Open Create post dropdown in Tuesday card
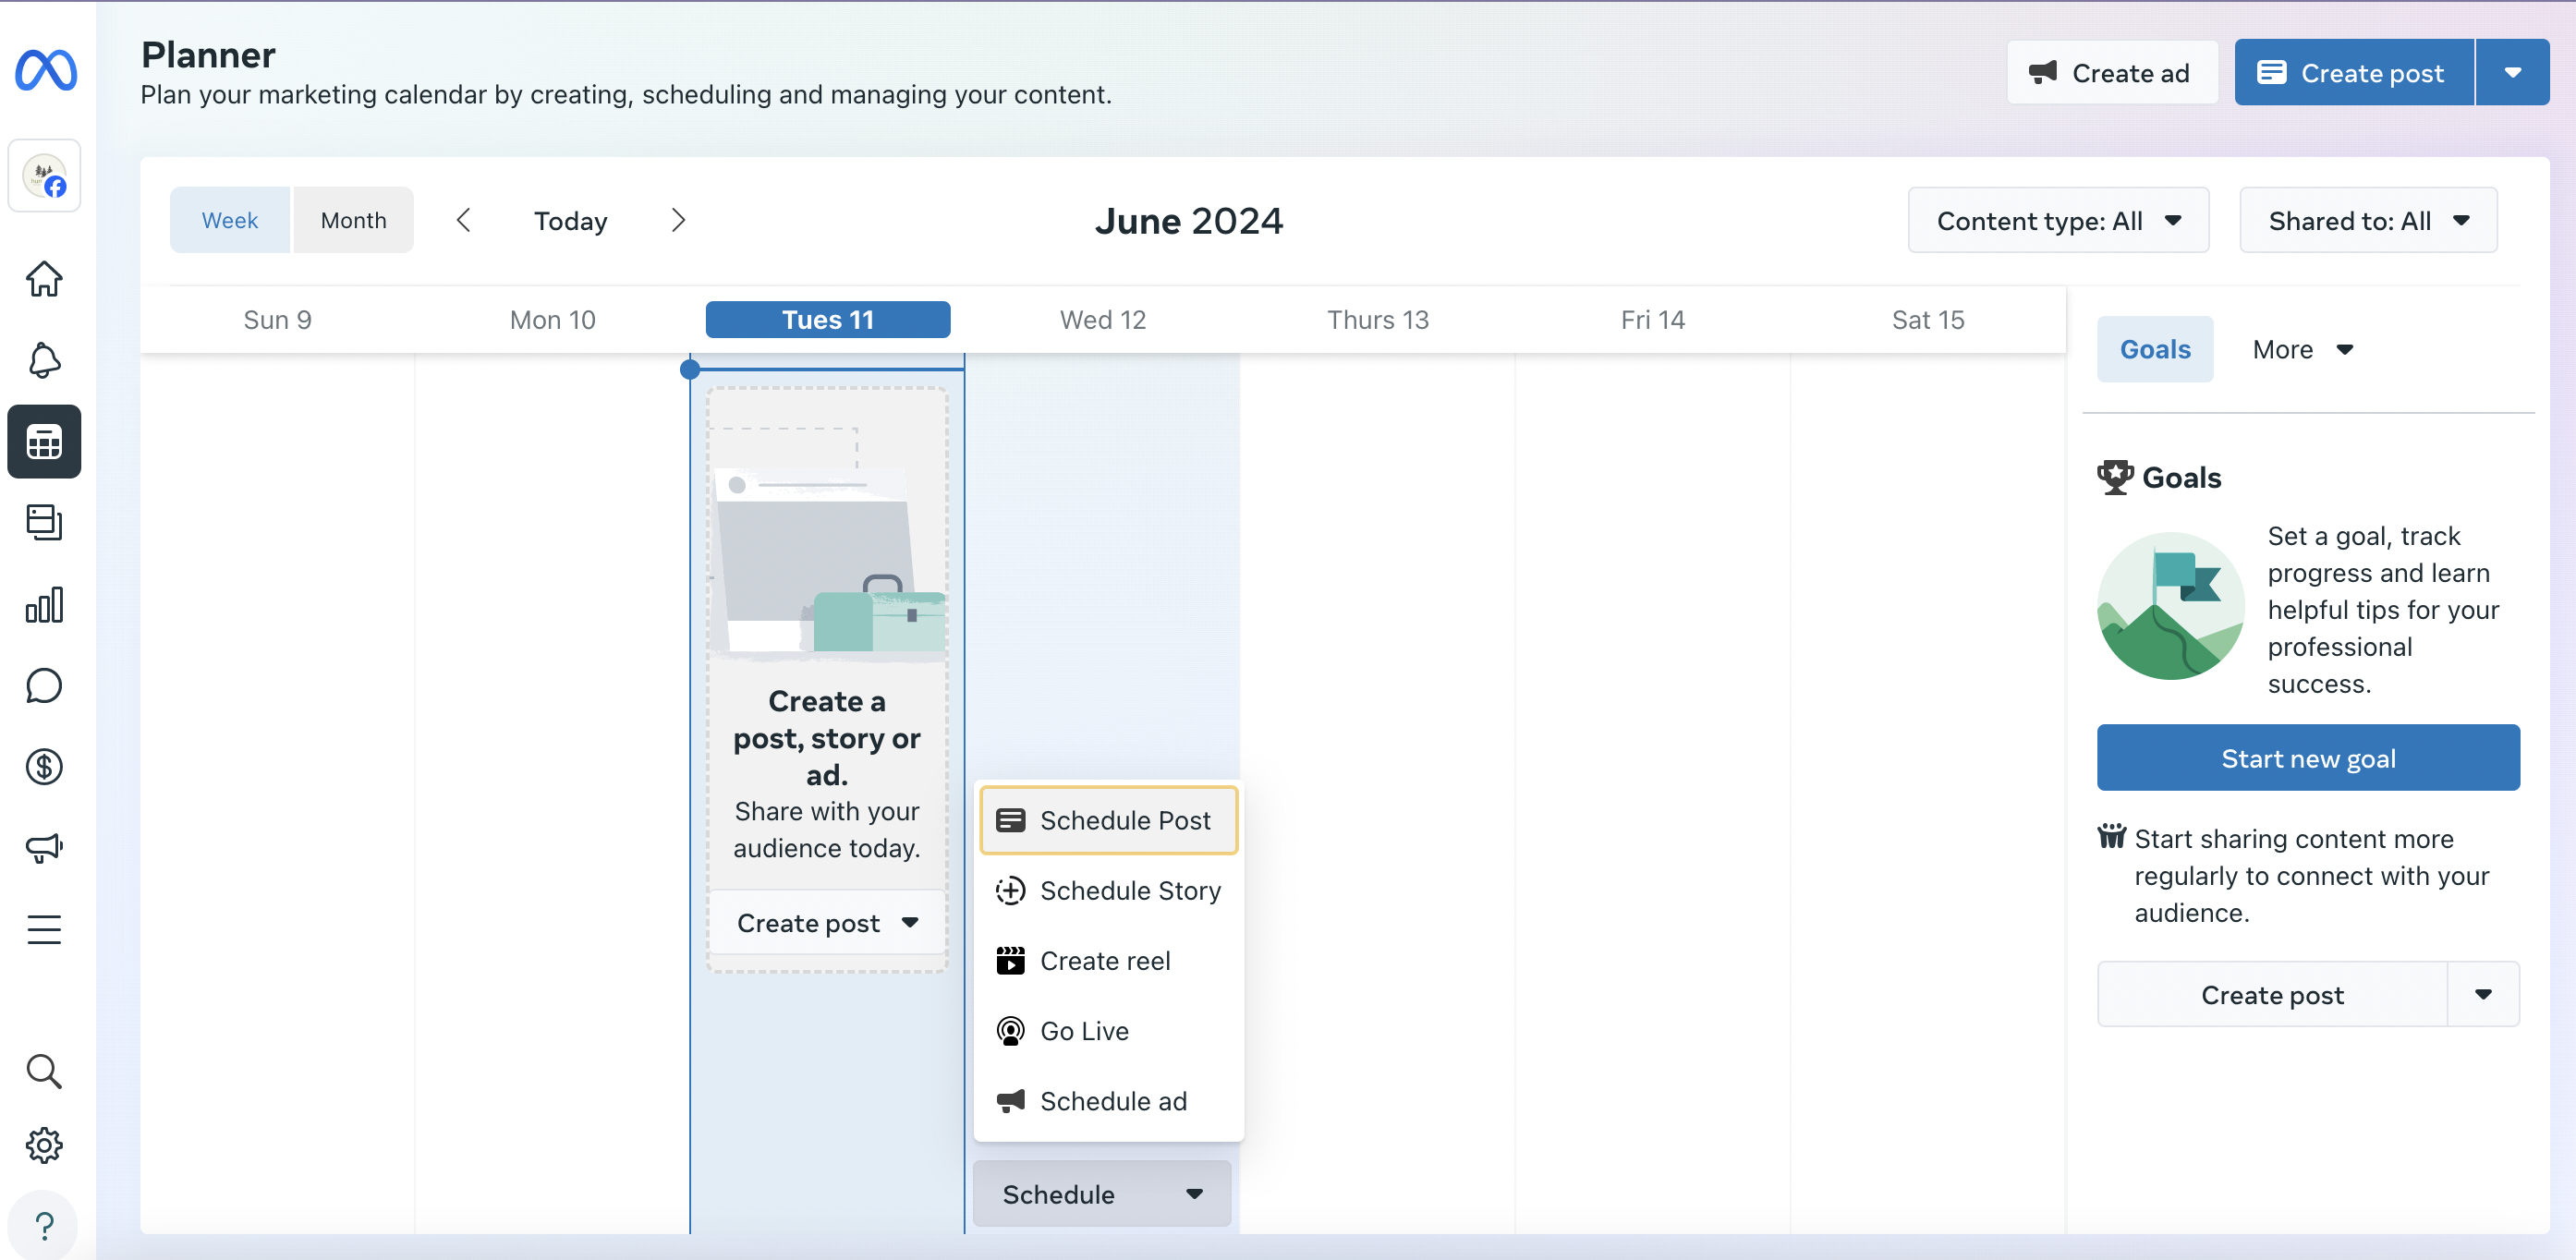This screenshot has height=1260, width=2576. pyautogui.click(x=827, y=922)
